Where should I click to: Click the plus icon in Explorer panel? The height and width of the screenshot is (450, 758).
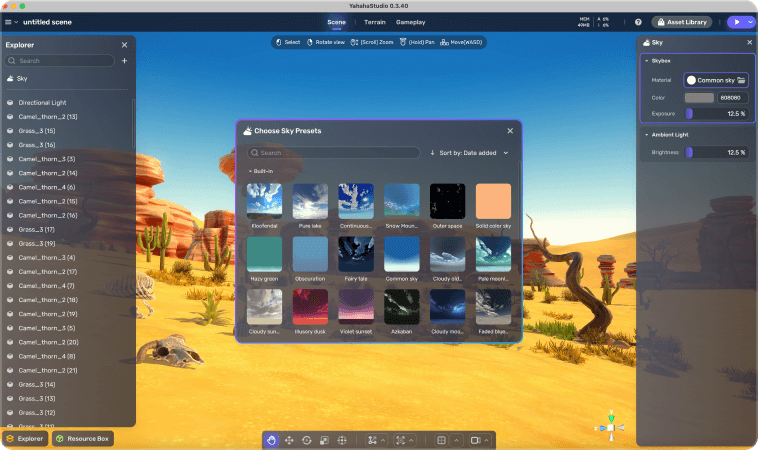[x=124, y=61]
